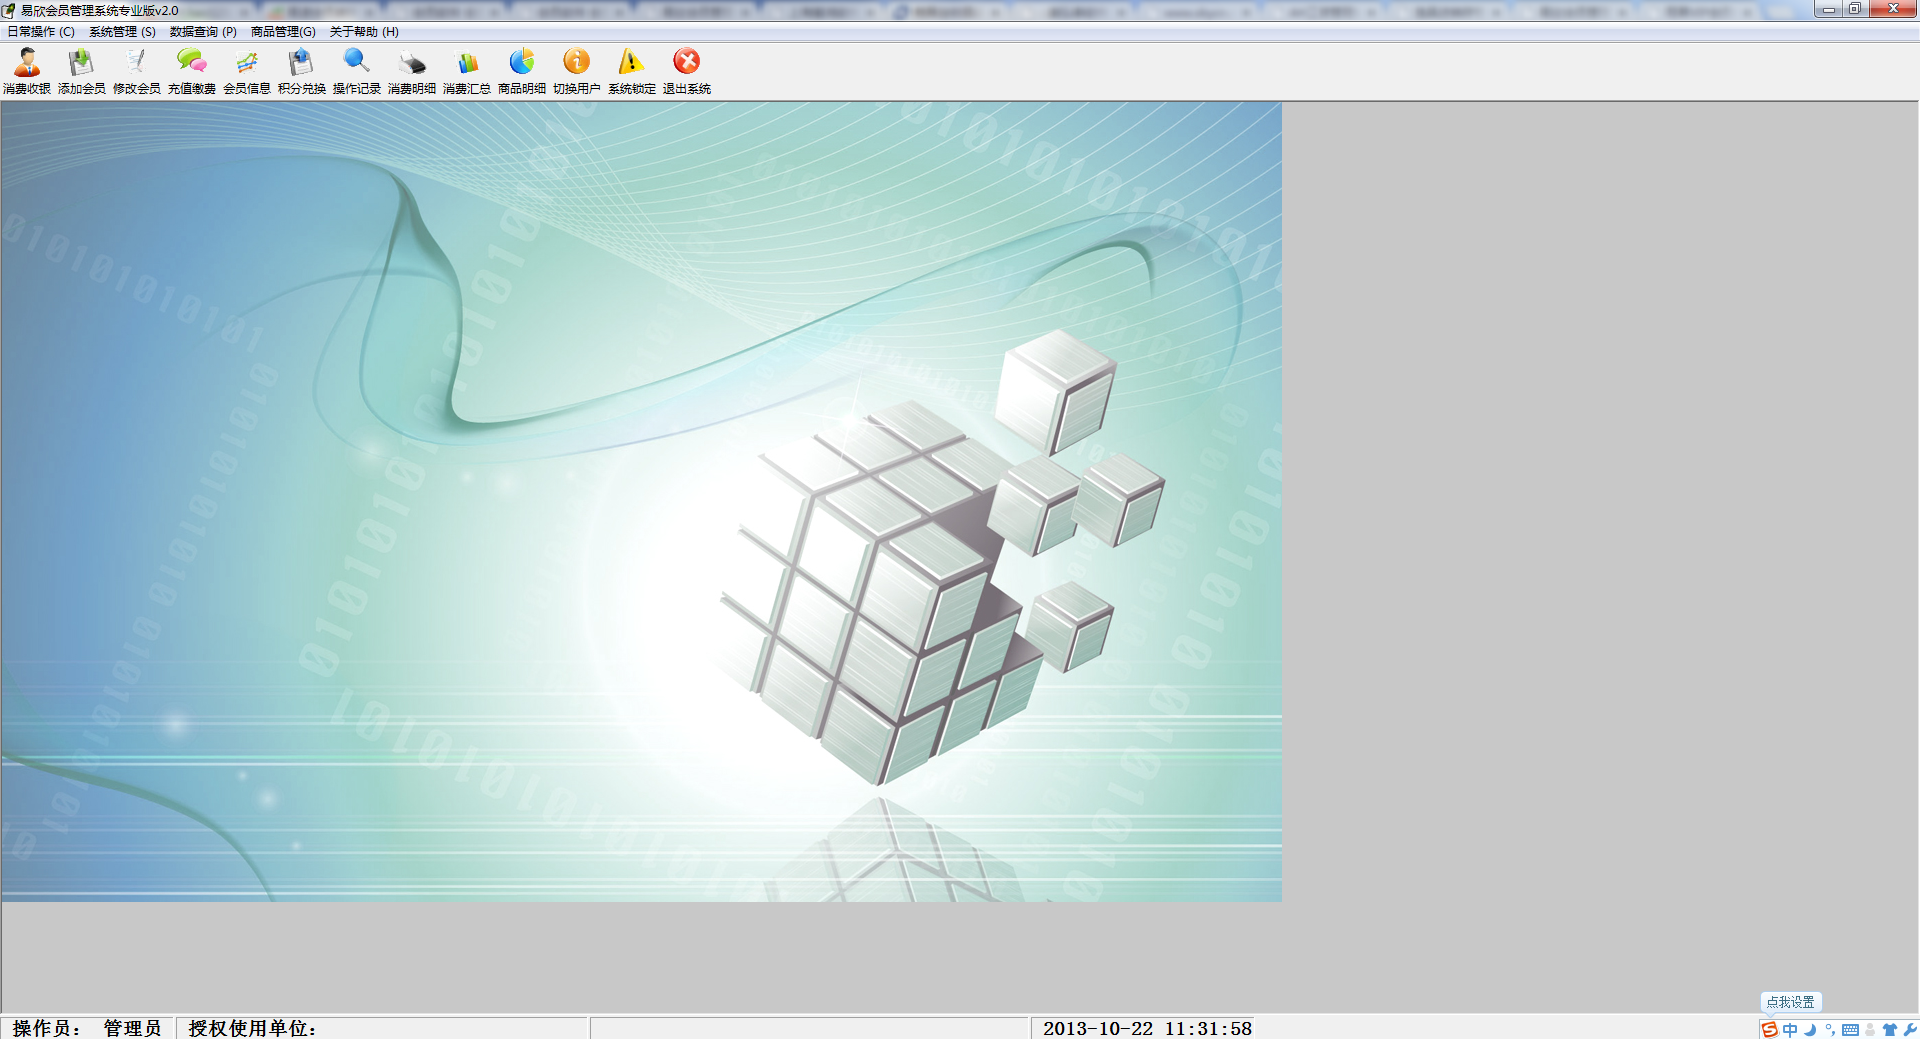Viewport: 1920px width, 1039px height.
Task: Click 退出系统 to exit the system
Action: click(x=687, y=71)
